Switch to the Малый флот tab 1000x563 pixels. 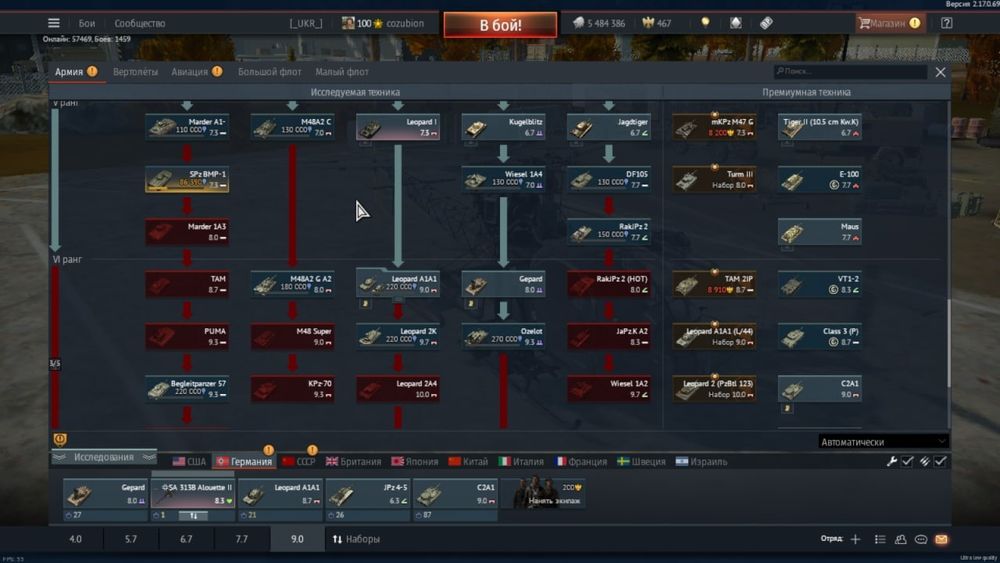342,72
